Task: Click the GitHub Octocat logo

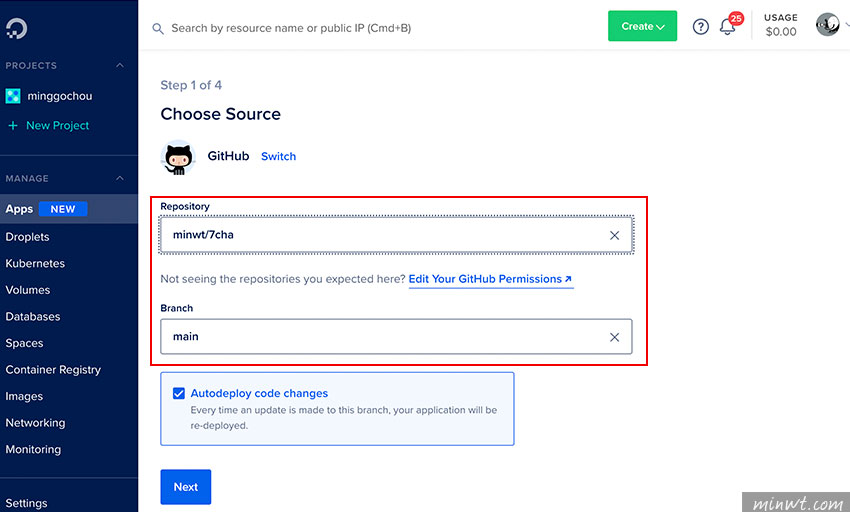Action: (178, 157)
